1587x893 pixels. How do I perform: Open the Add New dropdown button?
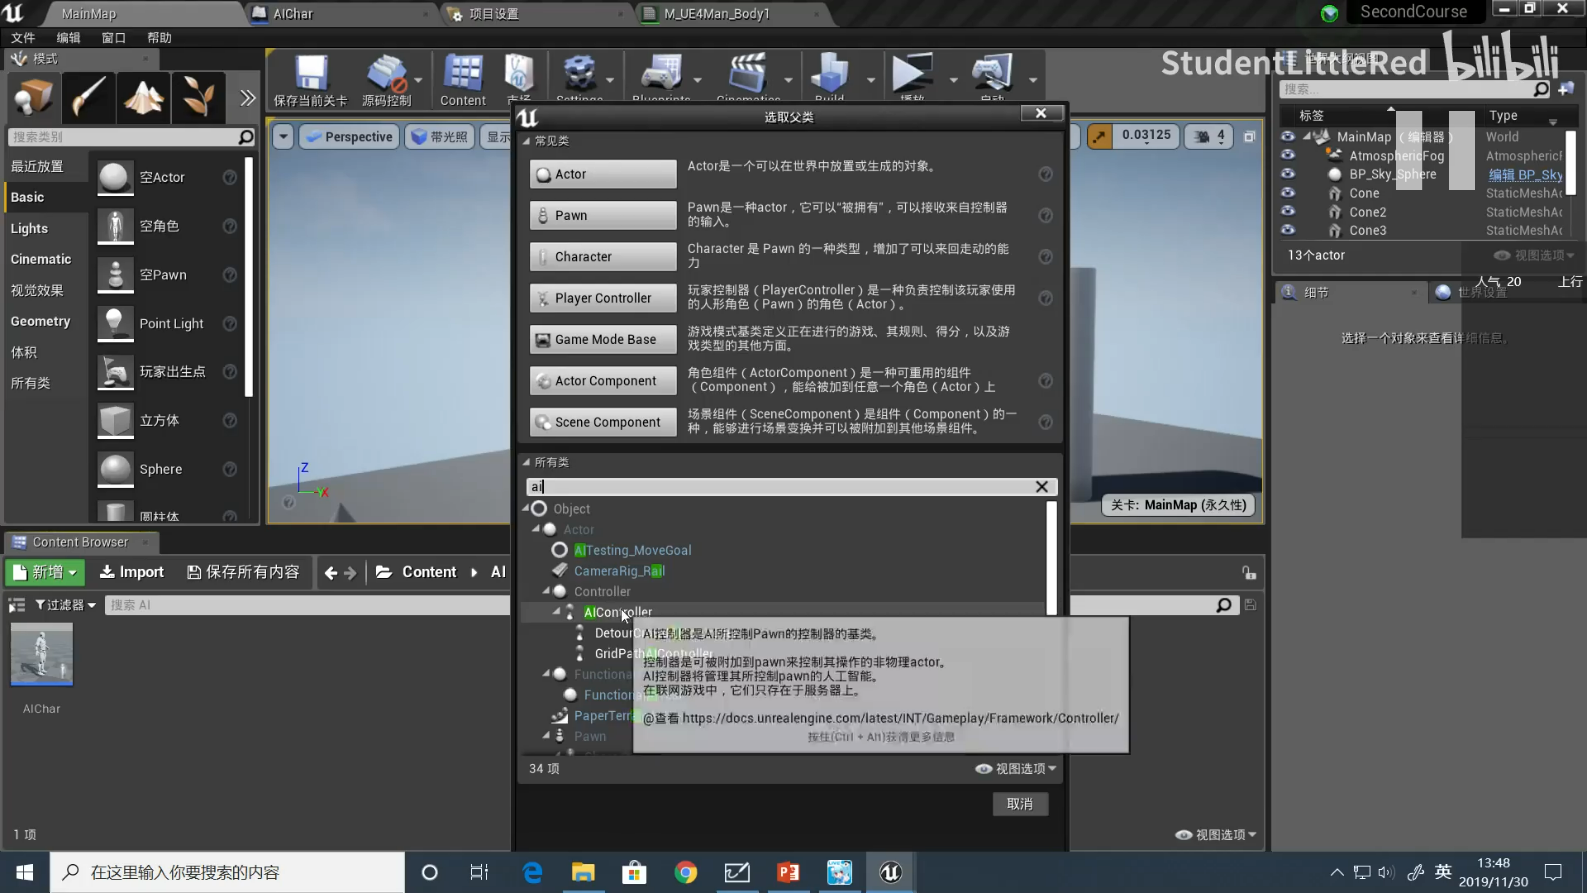tap(46, 572)
